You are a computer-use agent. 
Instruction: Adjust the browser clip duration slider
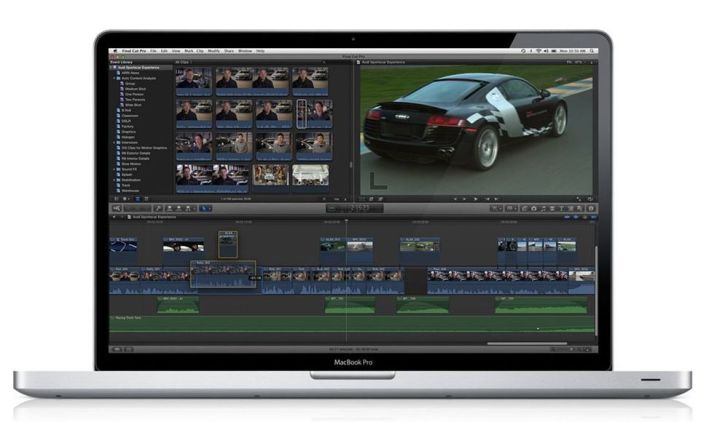pos(336,199)
